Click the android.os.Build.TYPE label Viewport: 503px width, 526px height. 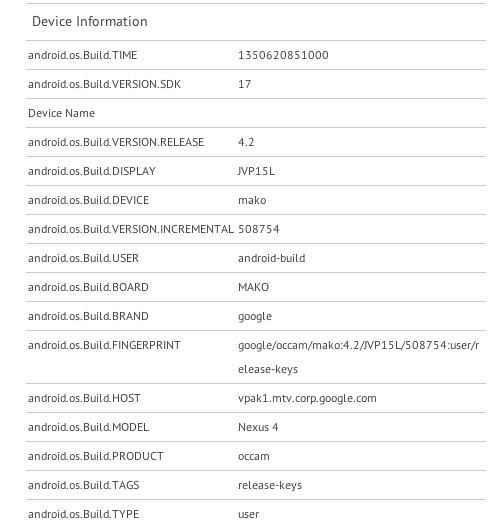coord(84,514)
